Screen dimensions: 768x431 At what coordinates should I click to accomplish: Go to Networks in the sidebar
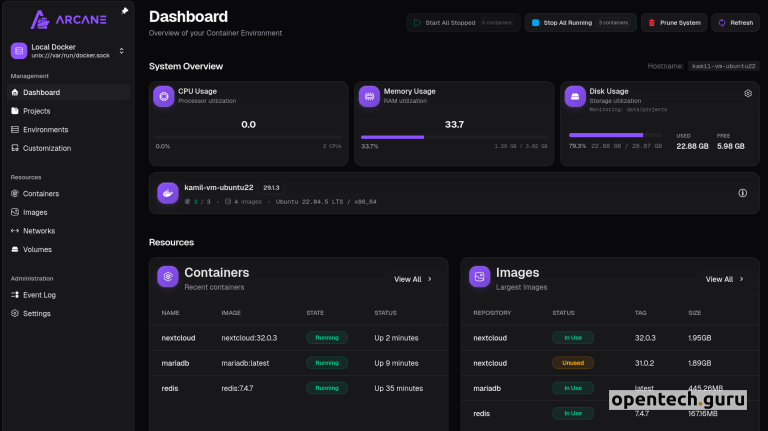coord(39,230)
